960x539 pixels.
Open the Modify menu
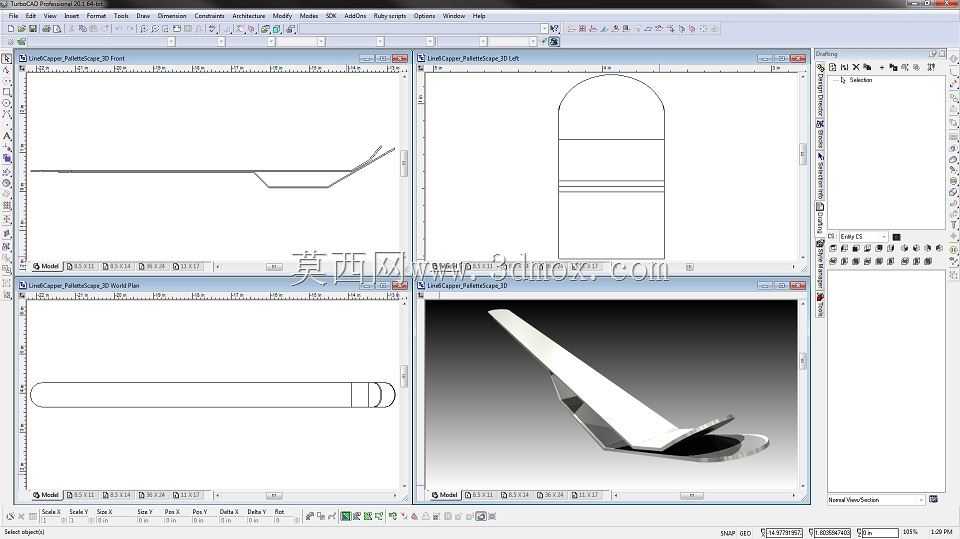(282, 16)
